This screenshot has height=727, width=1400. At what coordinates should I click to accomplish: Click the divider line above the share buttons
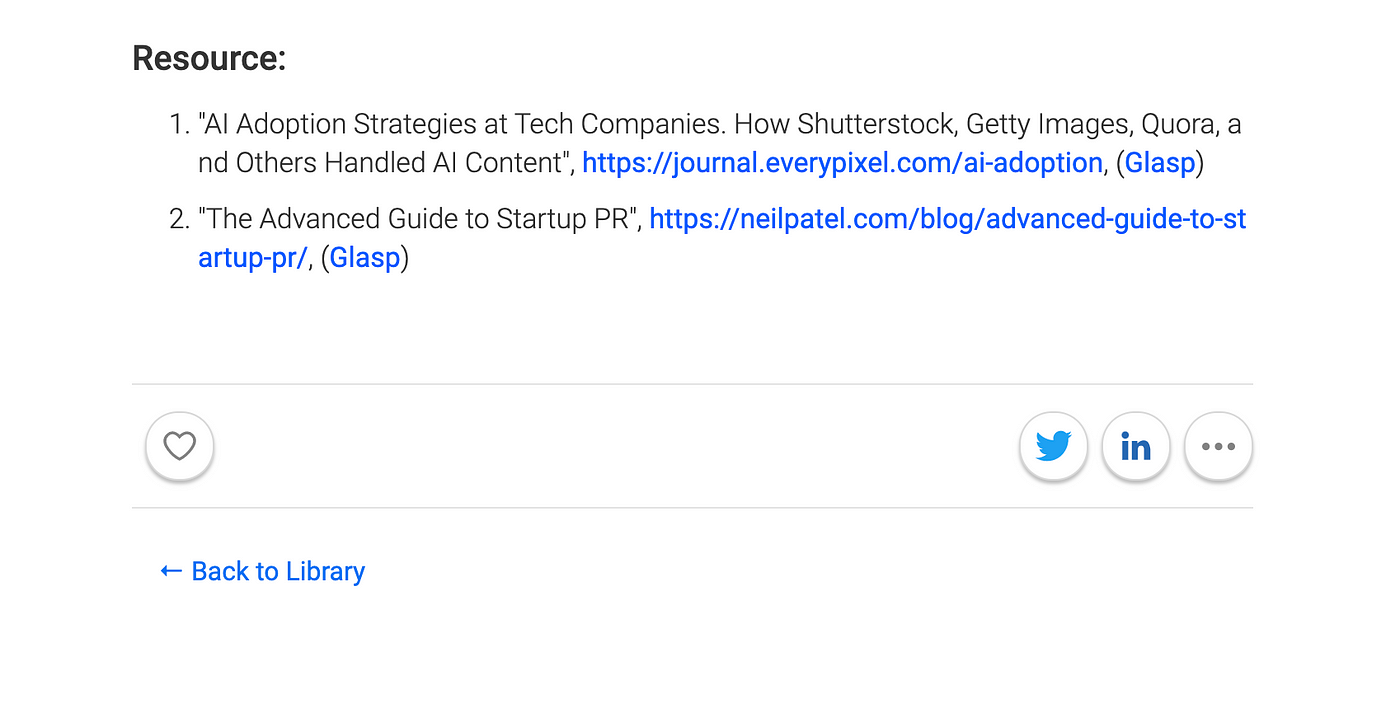pyautogui.click(x=692, y=384)
